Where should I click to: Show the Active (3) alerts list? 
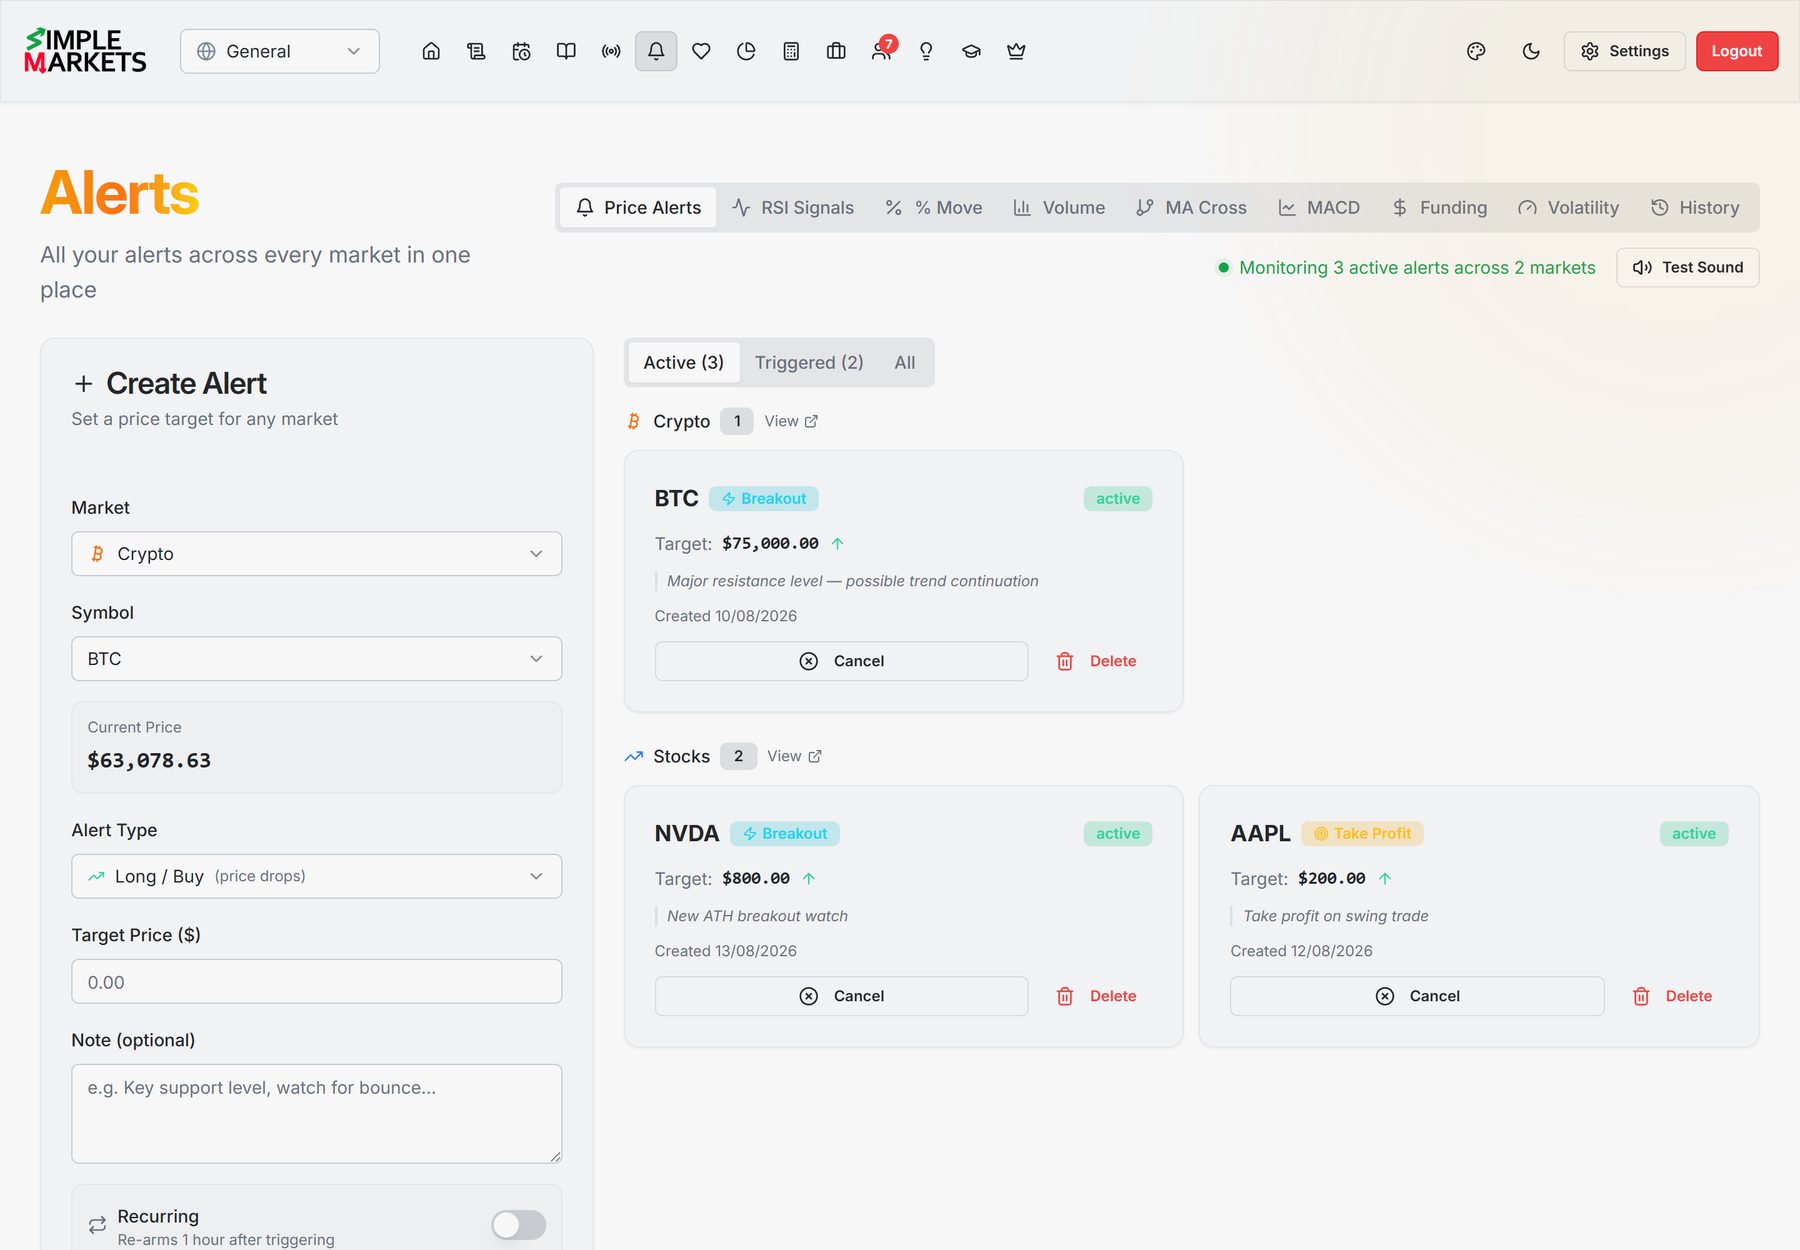(684, 362)
